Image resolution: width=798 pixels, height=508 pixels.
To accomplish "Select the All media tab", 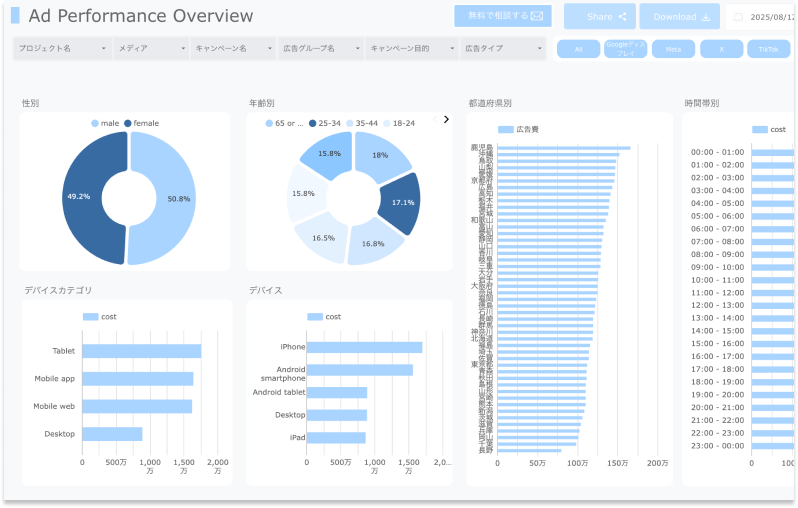I will (x=578, y=48).
